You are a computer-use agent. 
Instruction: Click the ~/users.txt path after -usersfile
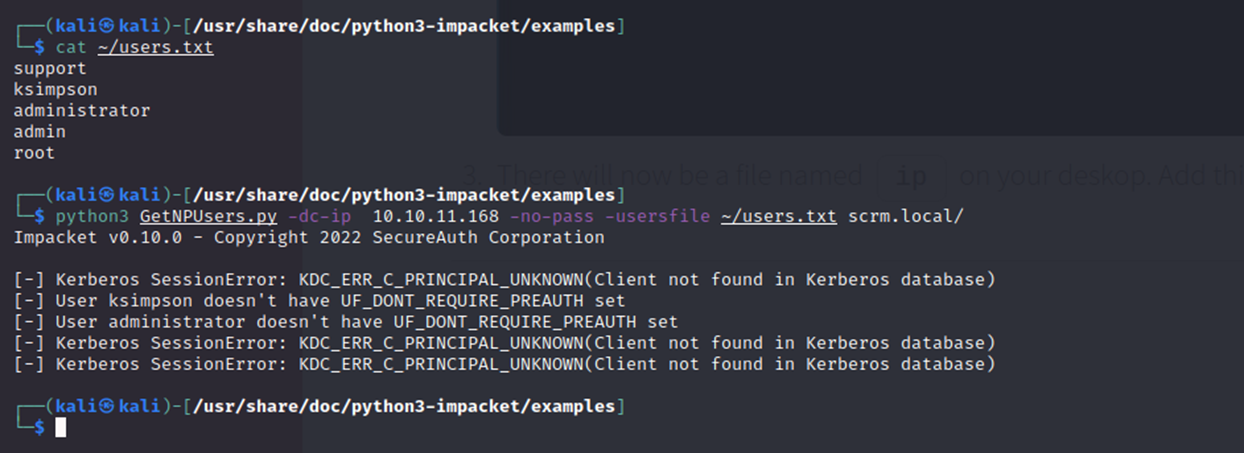pos(779,216)
